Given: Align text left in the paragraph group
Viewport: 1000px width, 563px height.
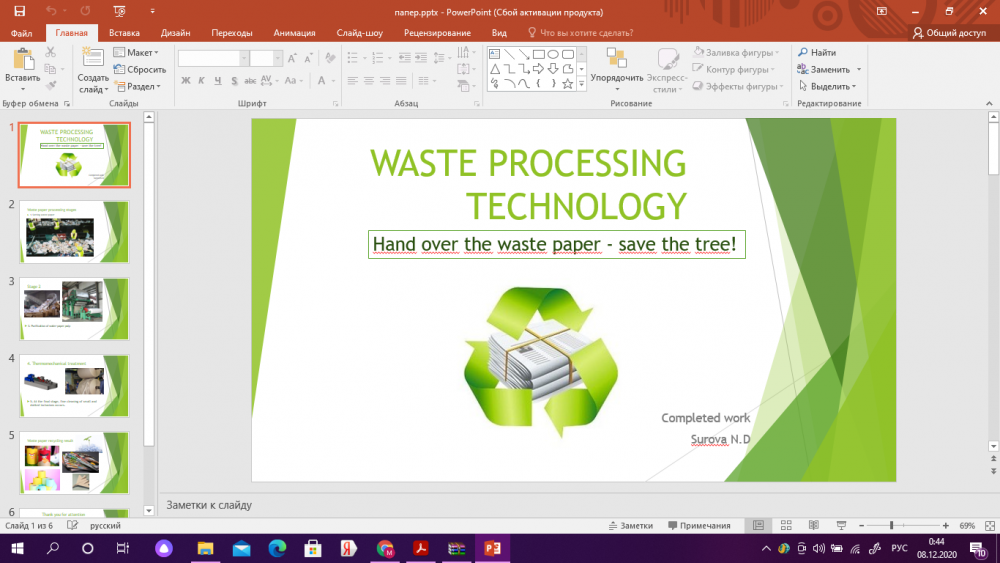Looking at the screenshot, I should (353, 80).
